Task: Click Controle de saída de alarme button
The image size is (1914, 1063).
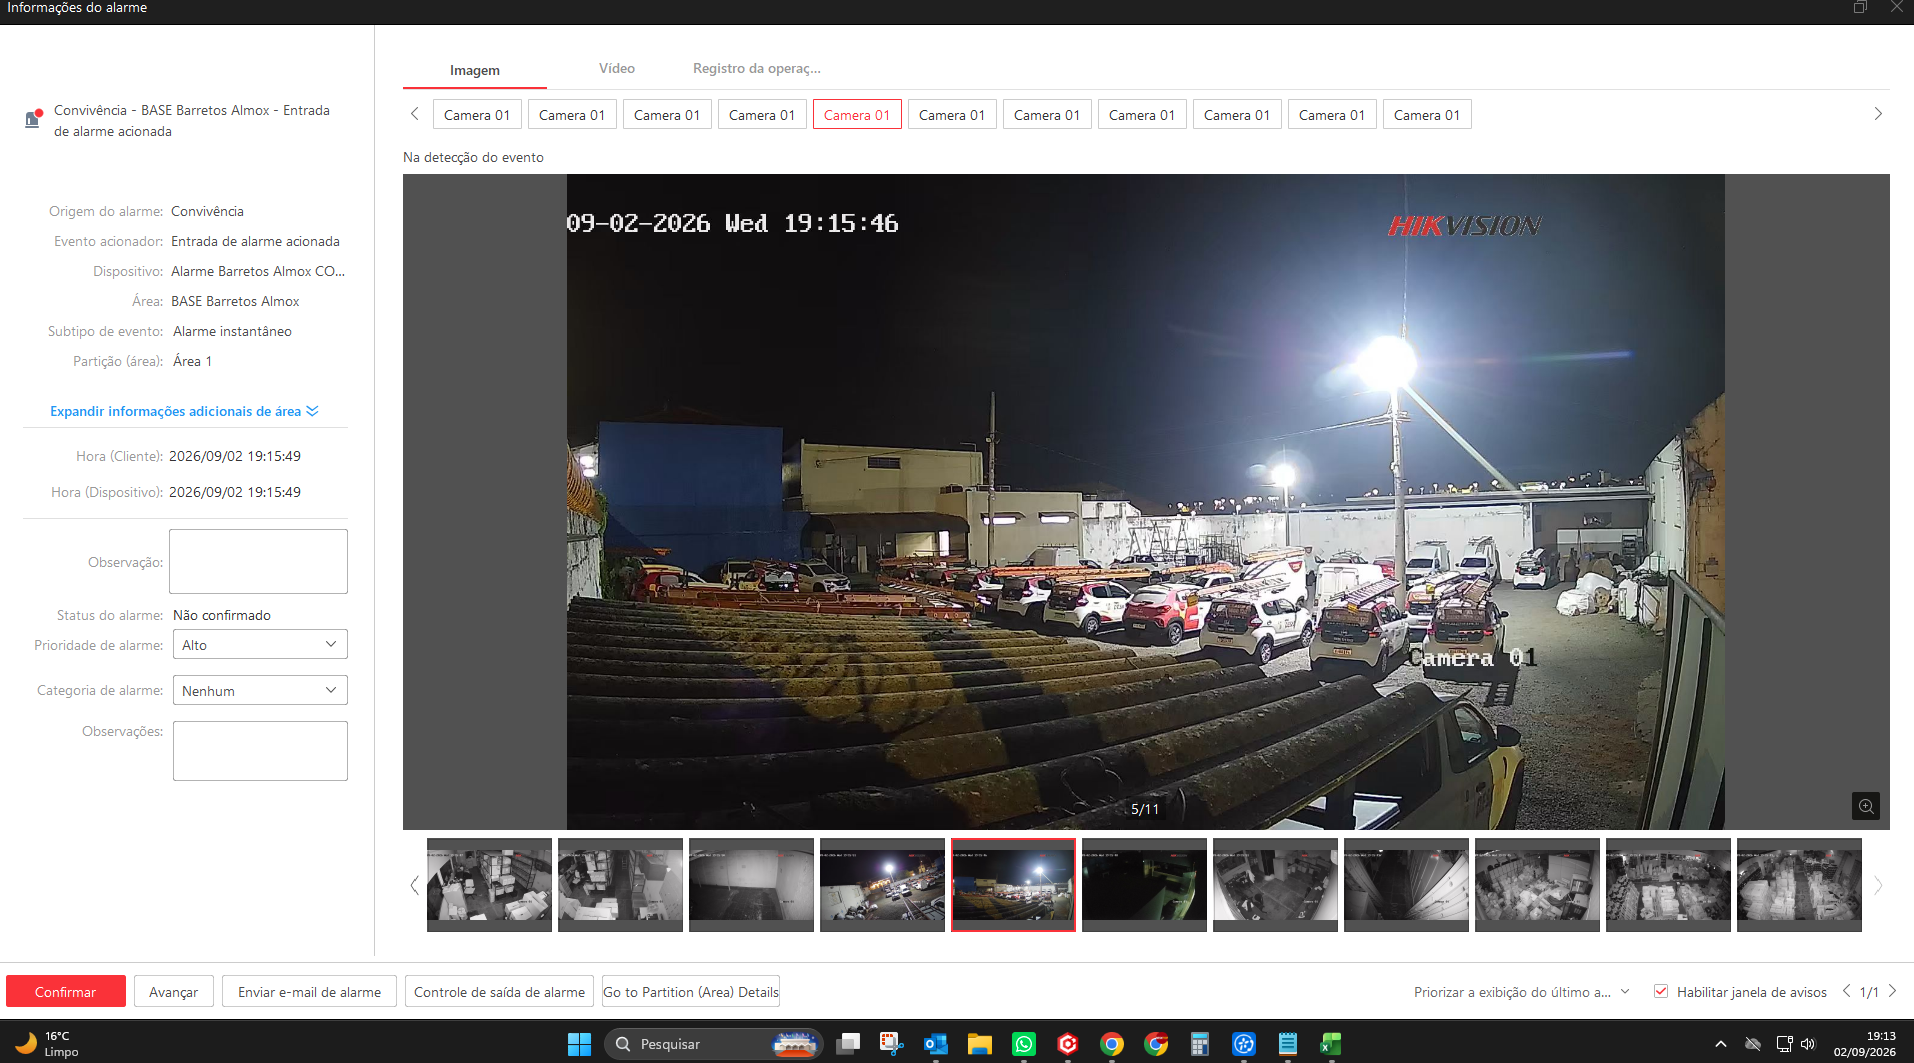Action: coord(499,991)
